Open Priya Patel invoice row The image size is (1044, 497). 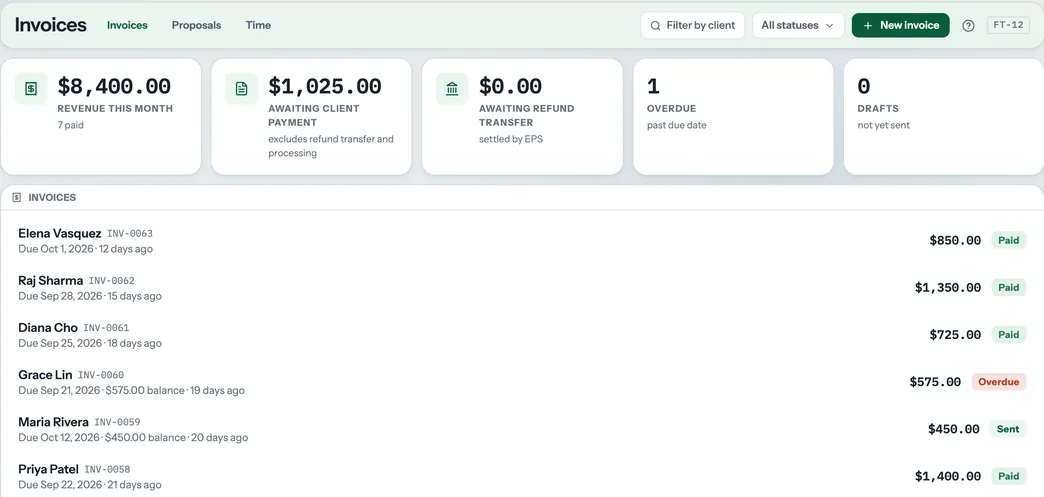[522, 476]
